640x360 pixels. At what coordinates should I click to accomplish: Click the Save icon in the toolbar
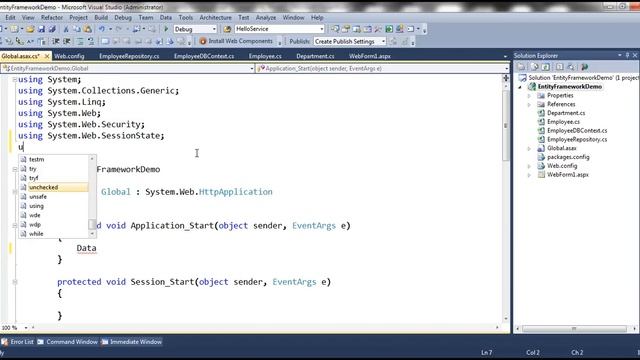coord(41,29)
